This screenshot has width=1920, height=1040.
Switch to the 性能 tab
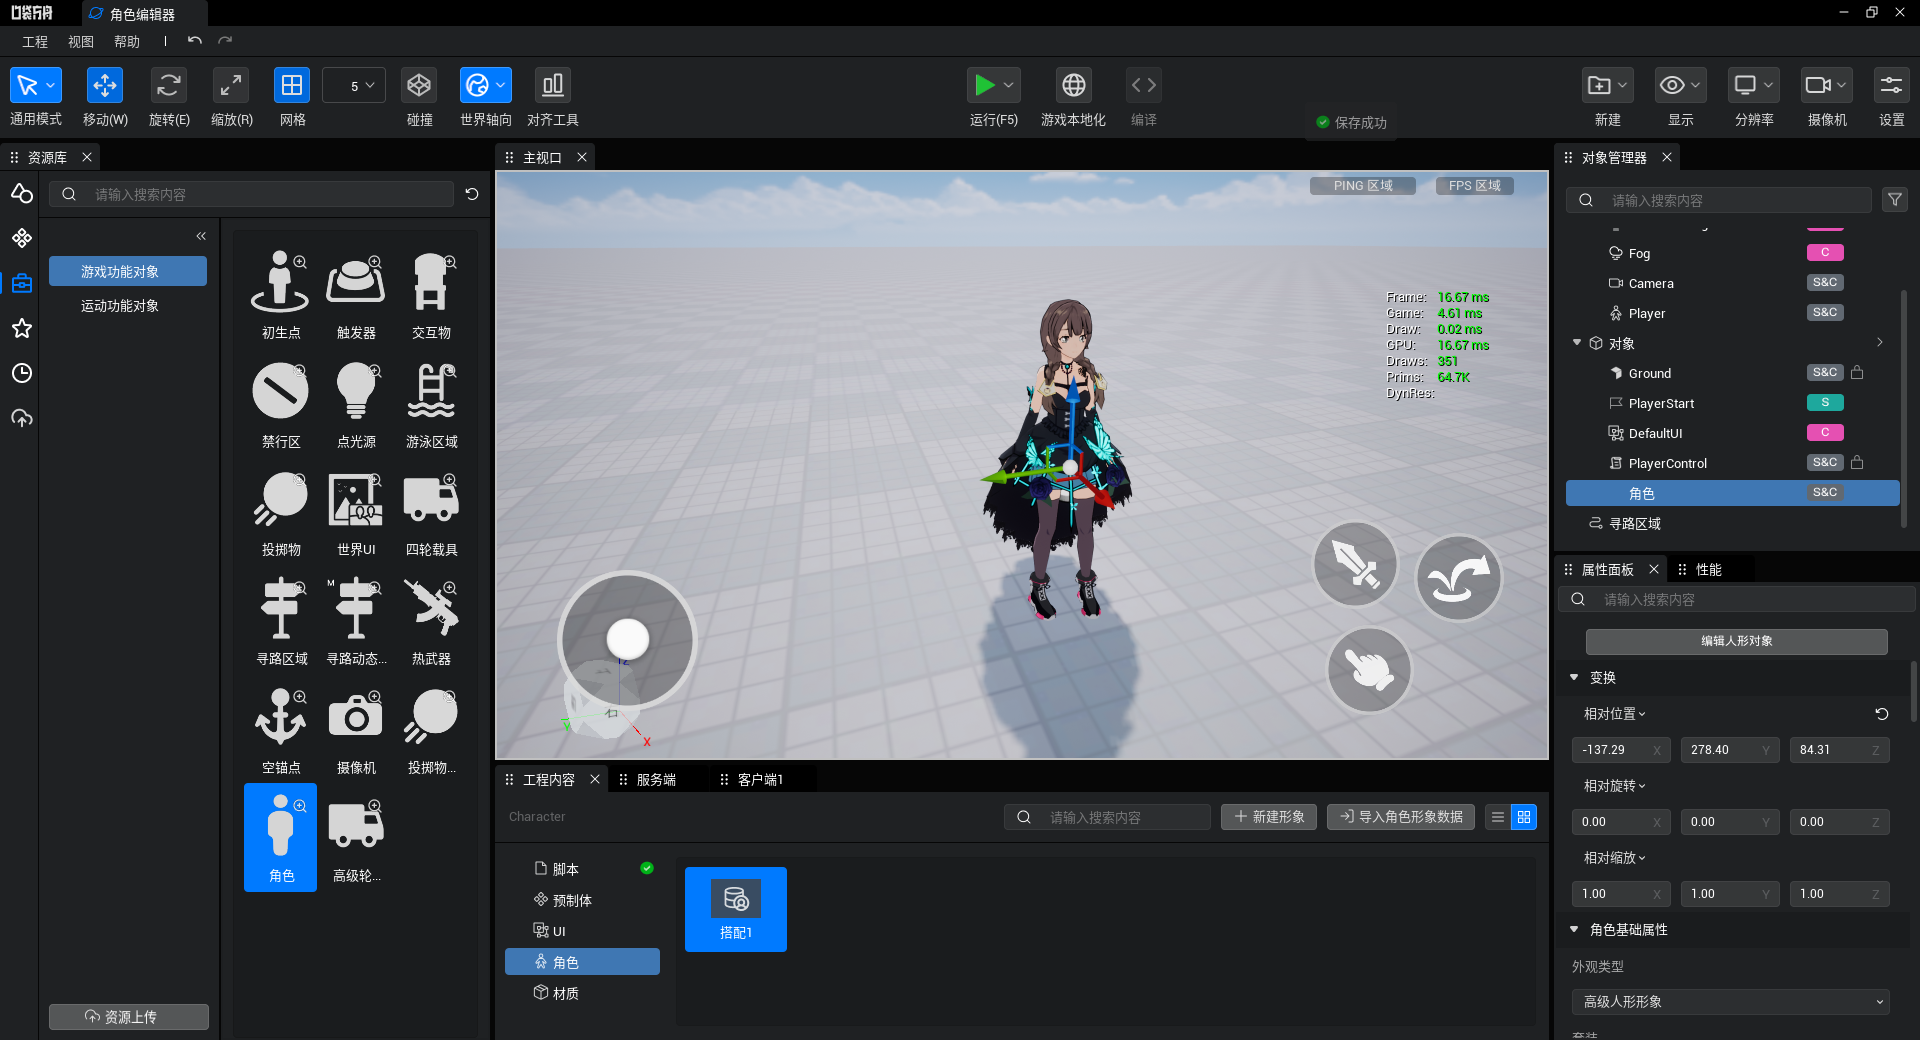1709,570
